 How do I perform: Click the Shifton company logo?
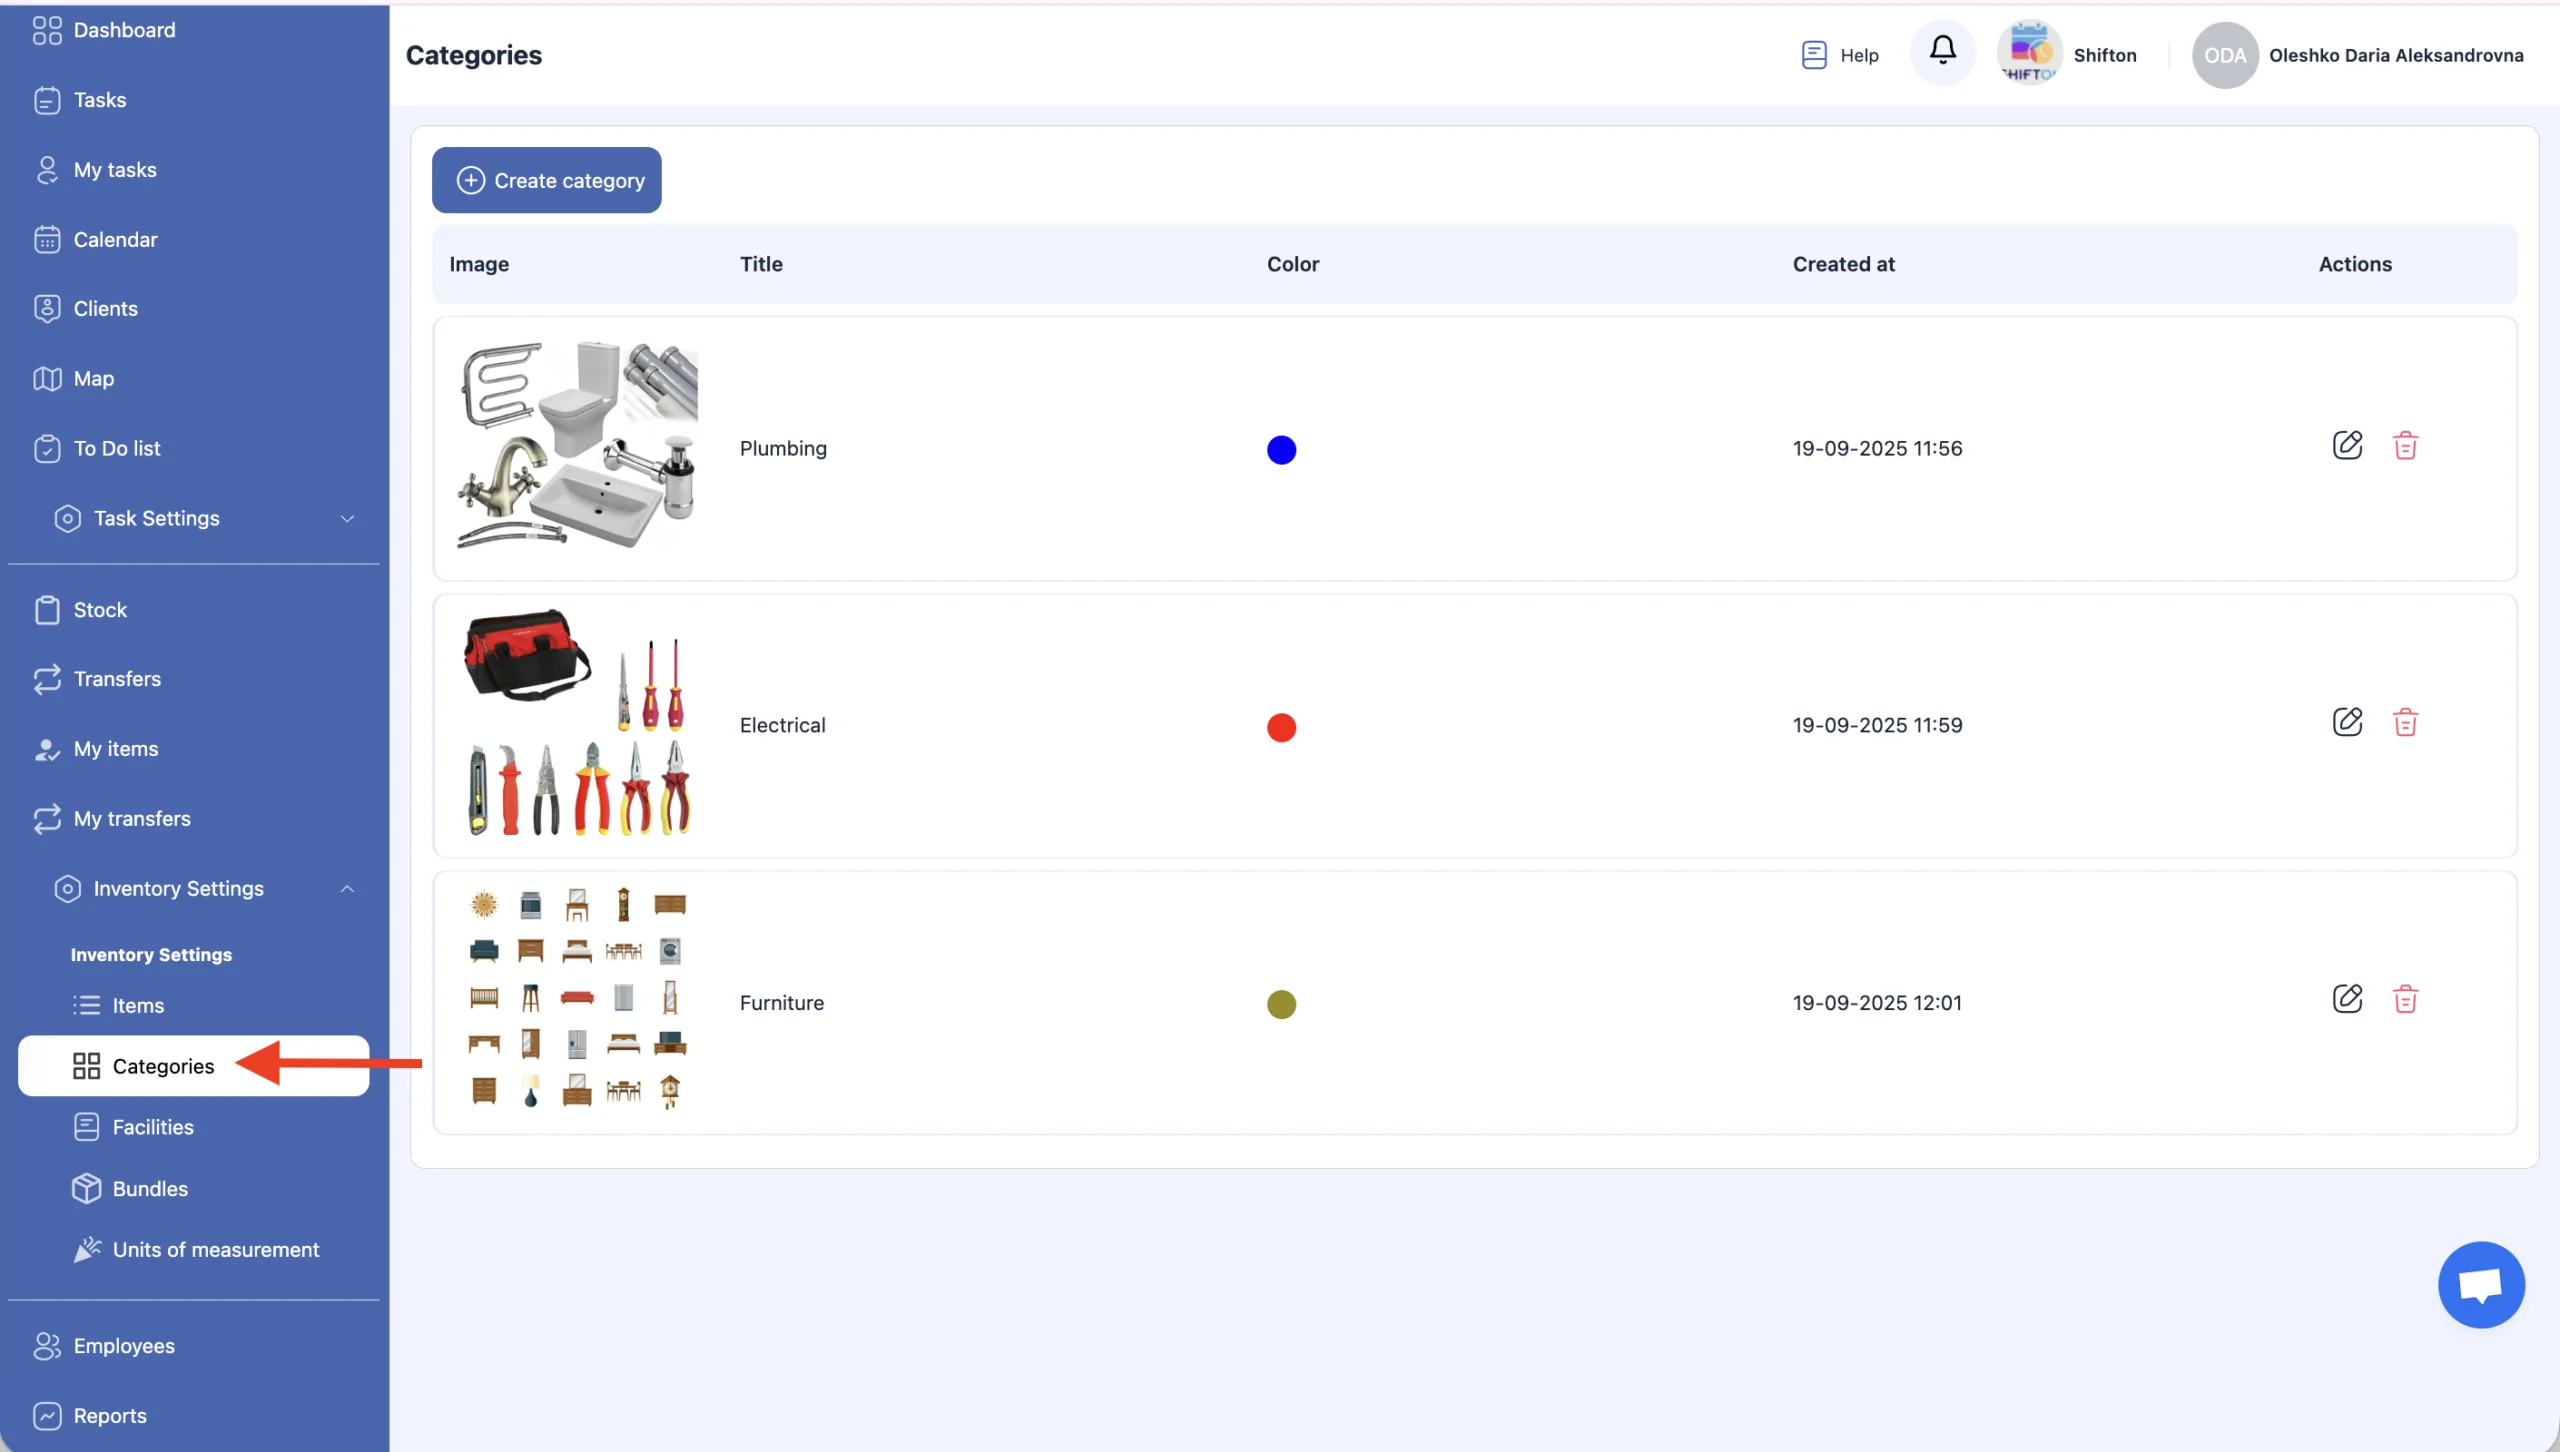(x=2029, y=53)
